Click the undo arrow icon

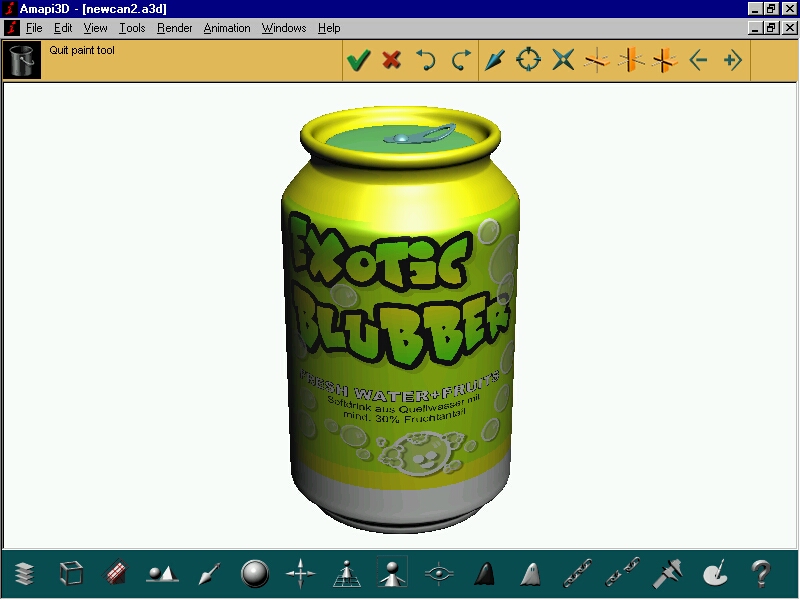[426, 61]
